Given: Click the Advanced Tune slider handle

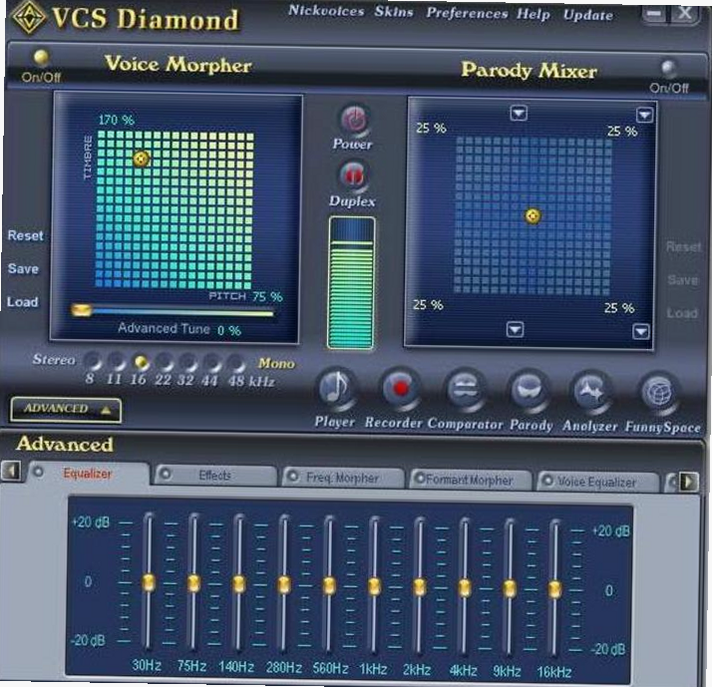Looking at the screenshot, I should tap(82, 310).
